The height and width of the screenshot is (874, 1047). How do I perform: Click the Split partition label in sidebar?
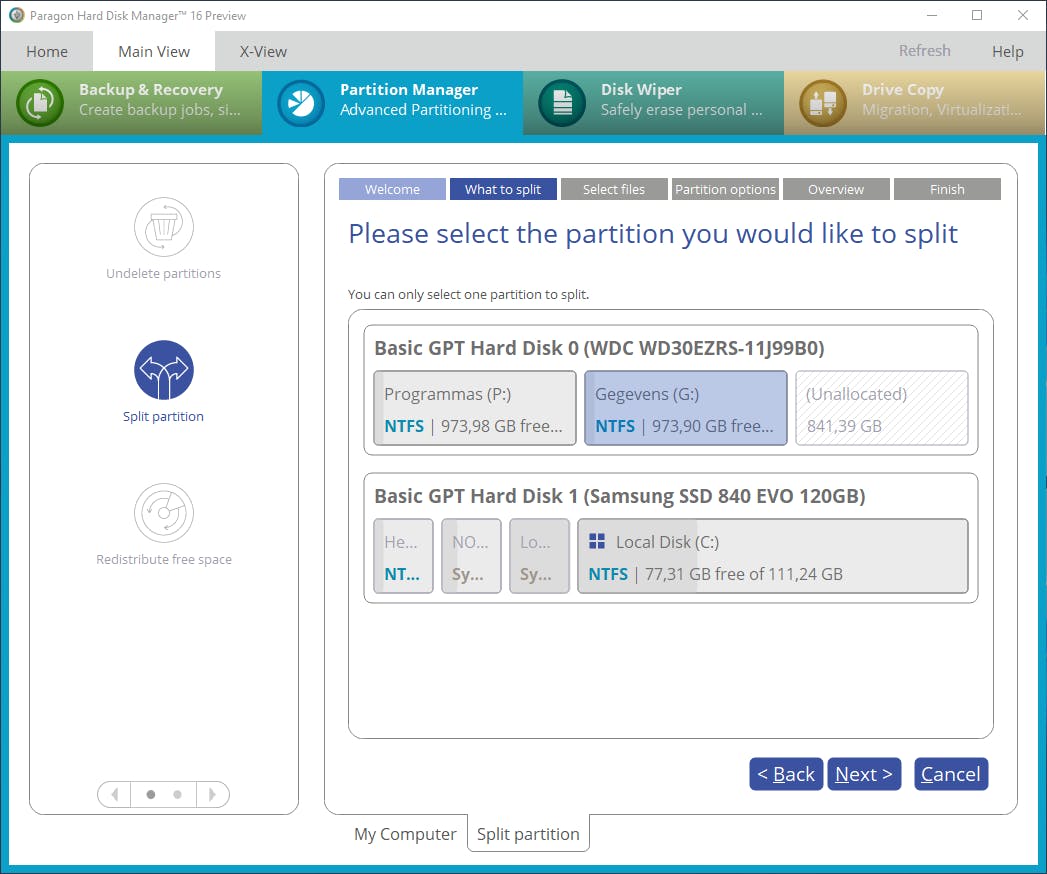[164, 416]
